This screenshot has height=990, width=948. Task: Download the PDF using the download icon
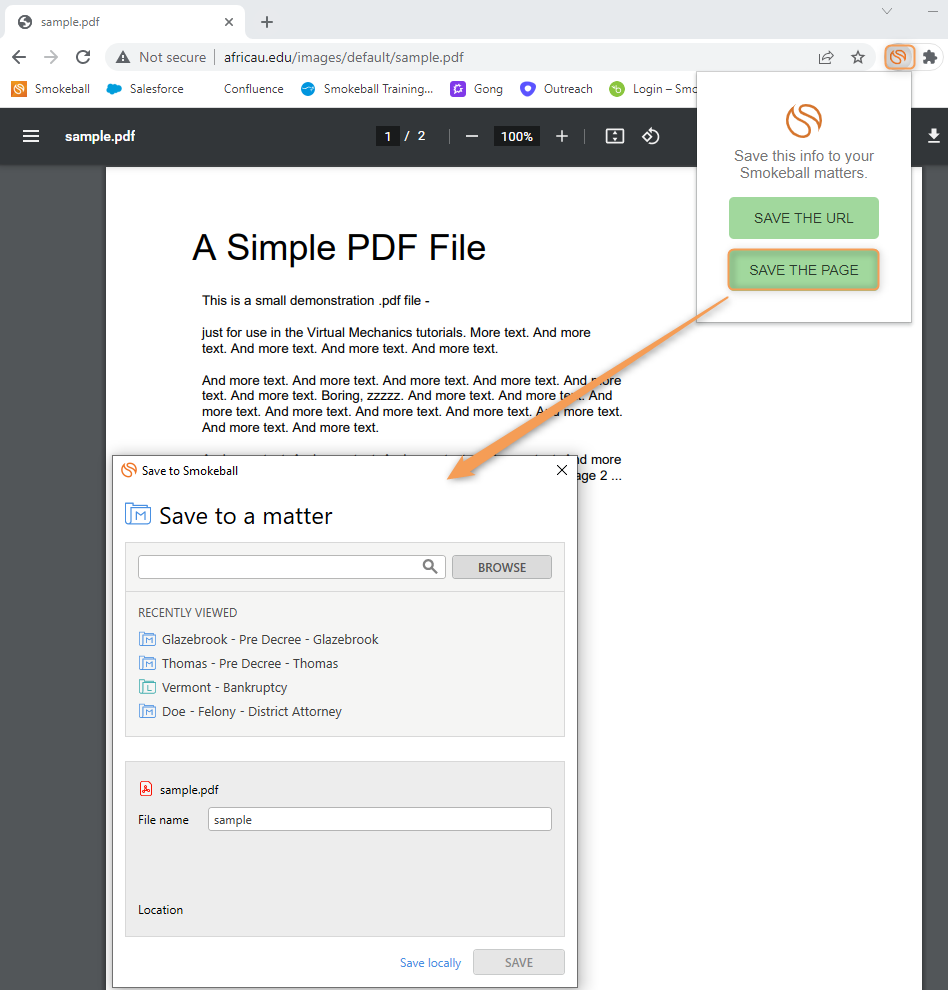pyautogui.click(x=934, y=136)
